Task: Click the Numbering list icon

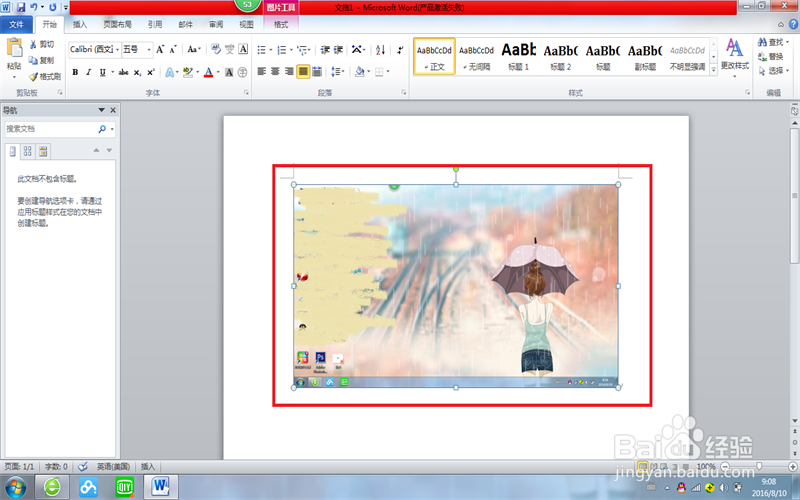Action: 282,49
